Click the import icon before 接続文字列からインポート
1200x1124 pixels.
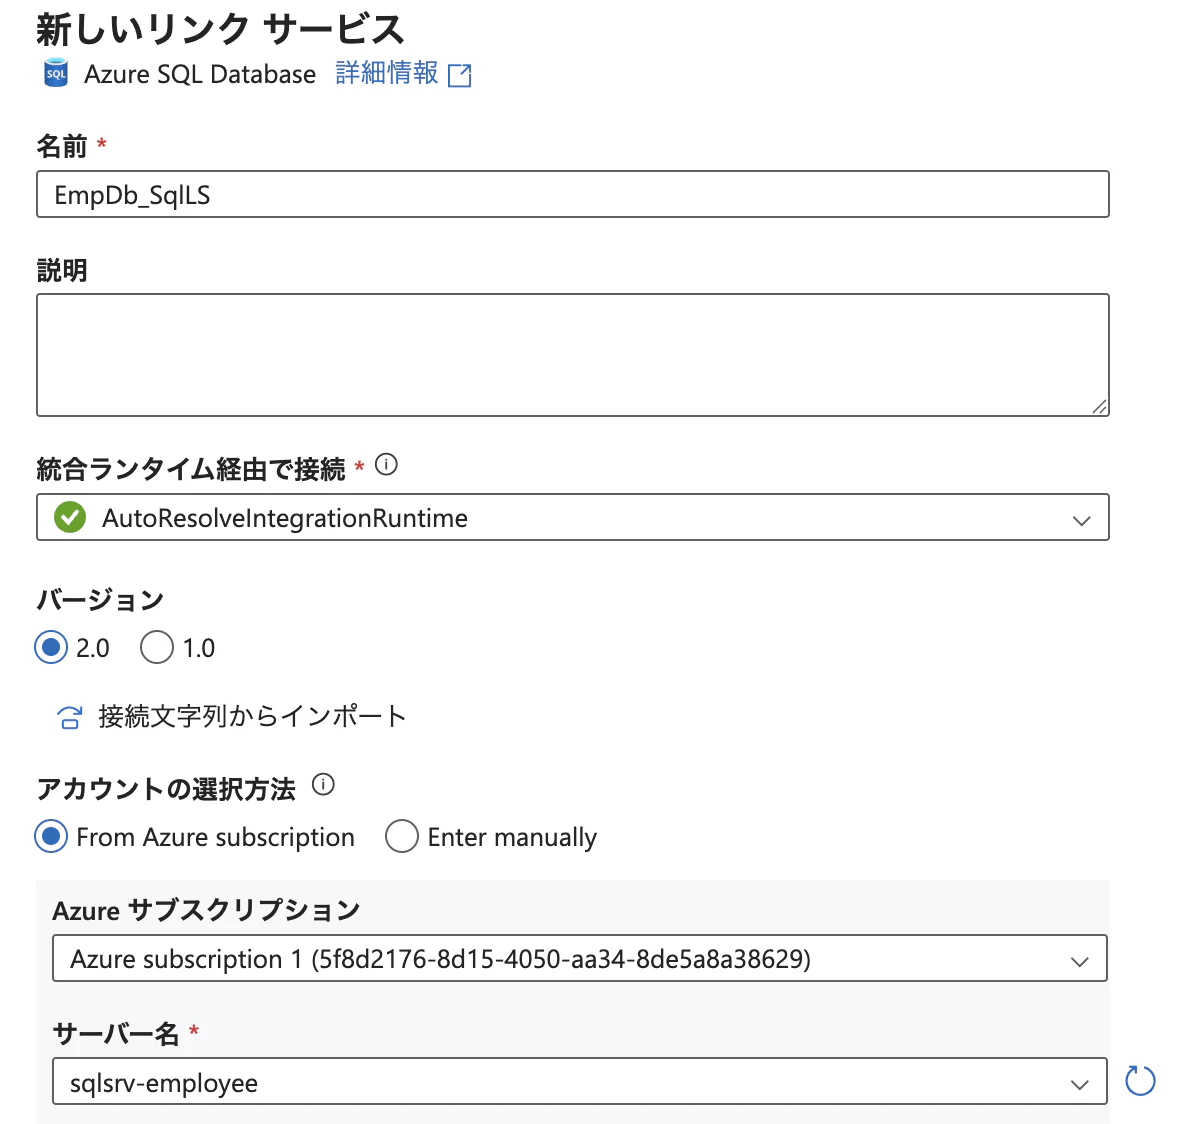coord(68,716)
